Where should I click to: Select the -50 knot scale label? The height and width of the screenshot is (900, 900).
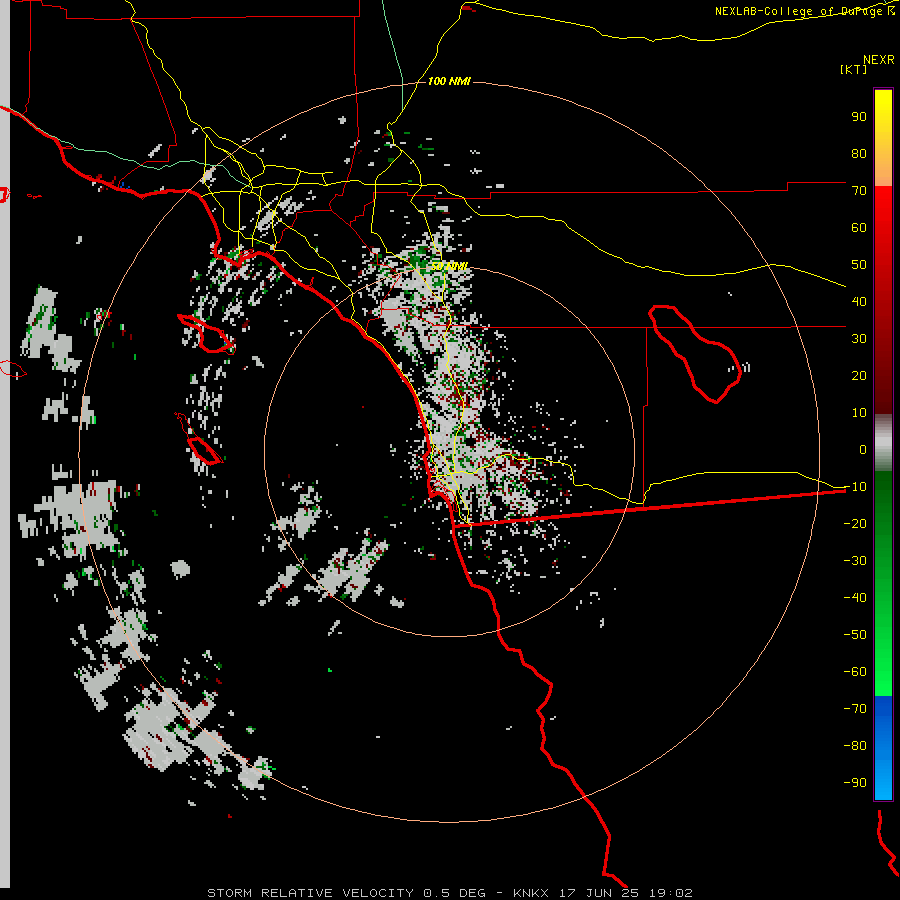855,635
